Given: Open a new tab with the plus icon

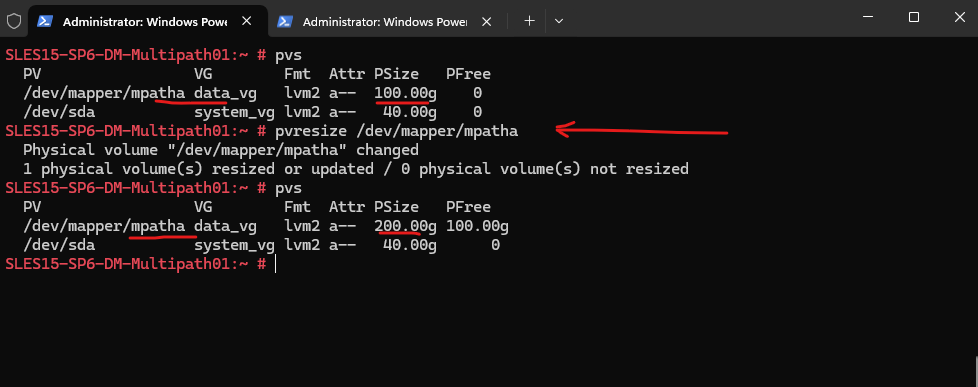Looking at the screenshot, I should (530, 21).
